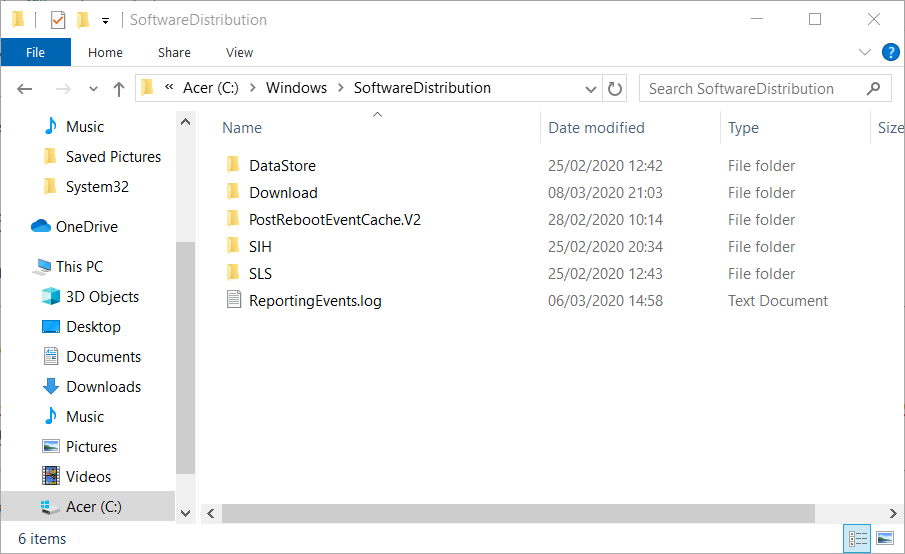The height and width of the screenshot is (554, 905).
Task: Click the Back navigation arrow
Action: click(26, 89)
